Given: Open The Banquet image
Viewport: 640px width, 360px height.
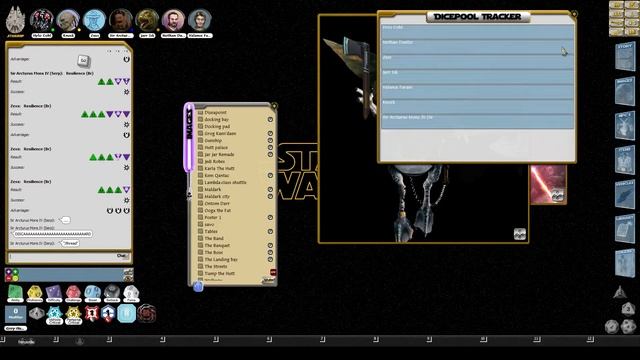Looking at the screenshot, I should click(217, 245).
